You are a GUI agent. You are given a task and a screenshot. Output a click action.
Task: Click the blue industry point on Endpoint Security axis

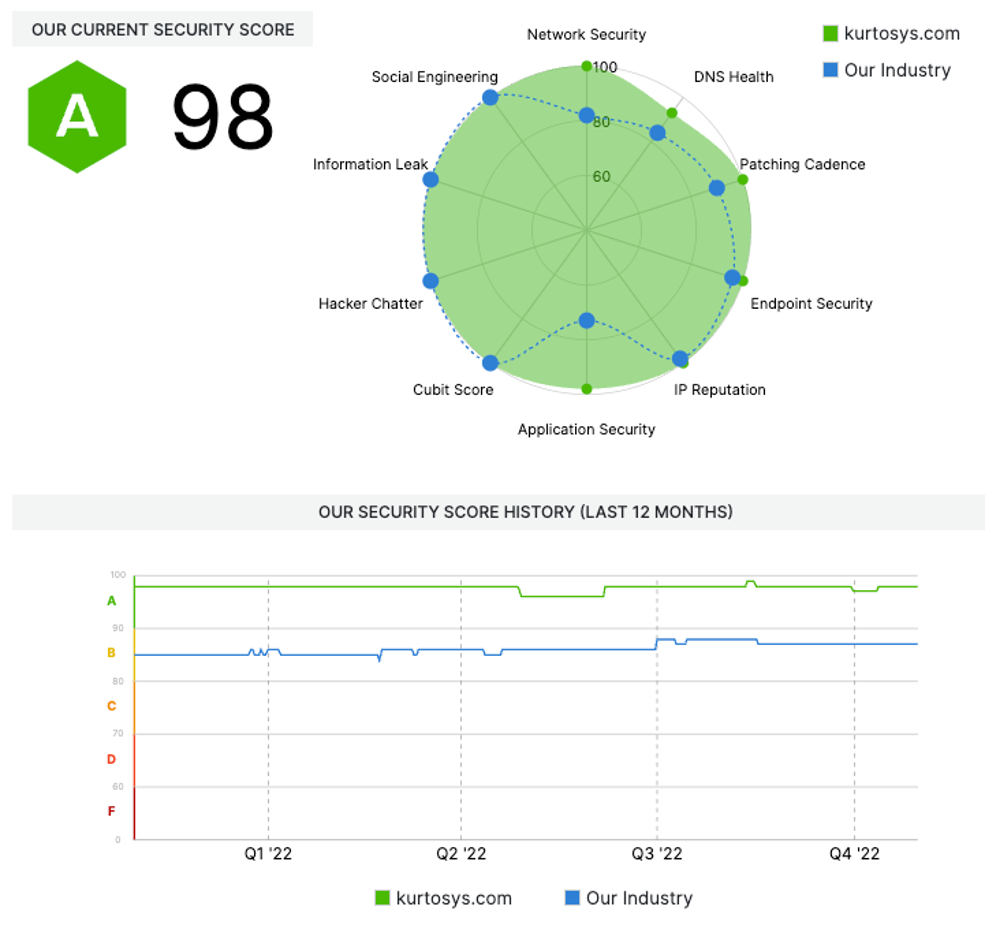[x=732, y=277]
